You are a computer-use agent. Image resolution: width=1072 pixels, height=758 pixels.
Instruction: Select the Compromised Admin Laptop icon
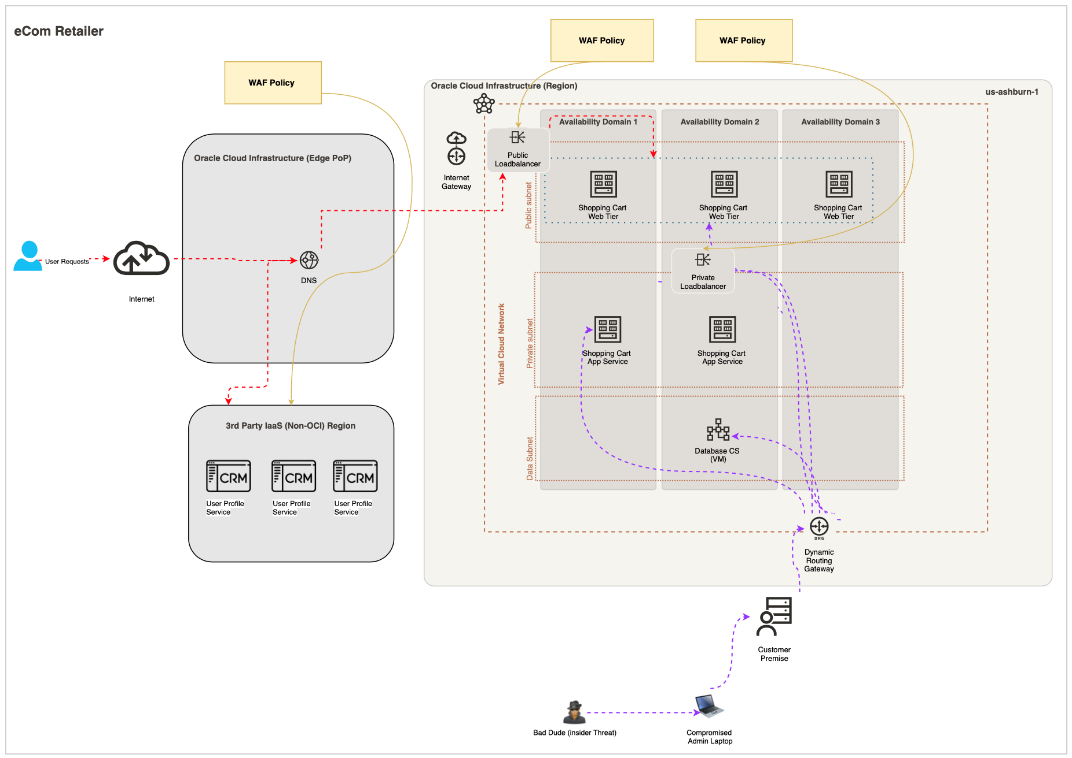pyautogui.click(x=709, y=705)
